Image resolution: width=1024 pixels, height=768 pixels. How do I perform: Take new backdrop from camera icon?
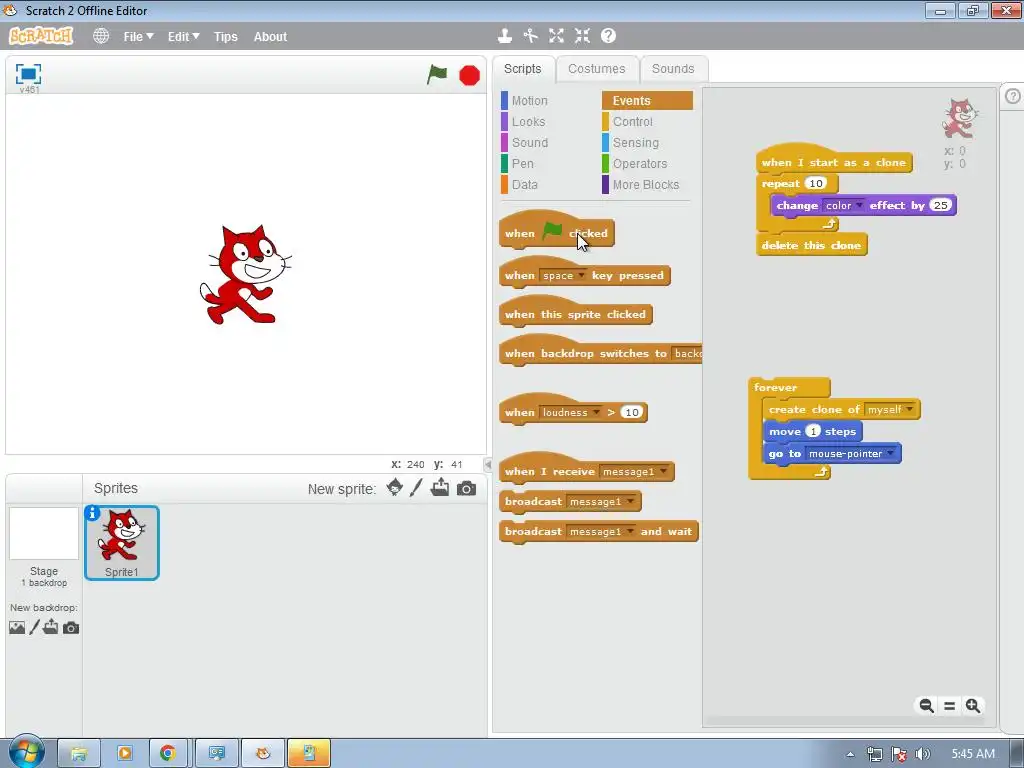[71, 628]
